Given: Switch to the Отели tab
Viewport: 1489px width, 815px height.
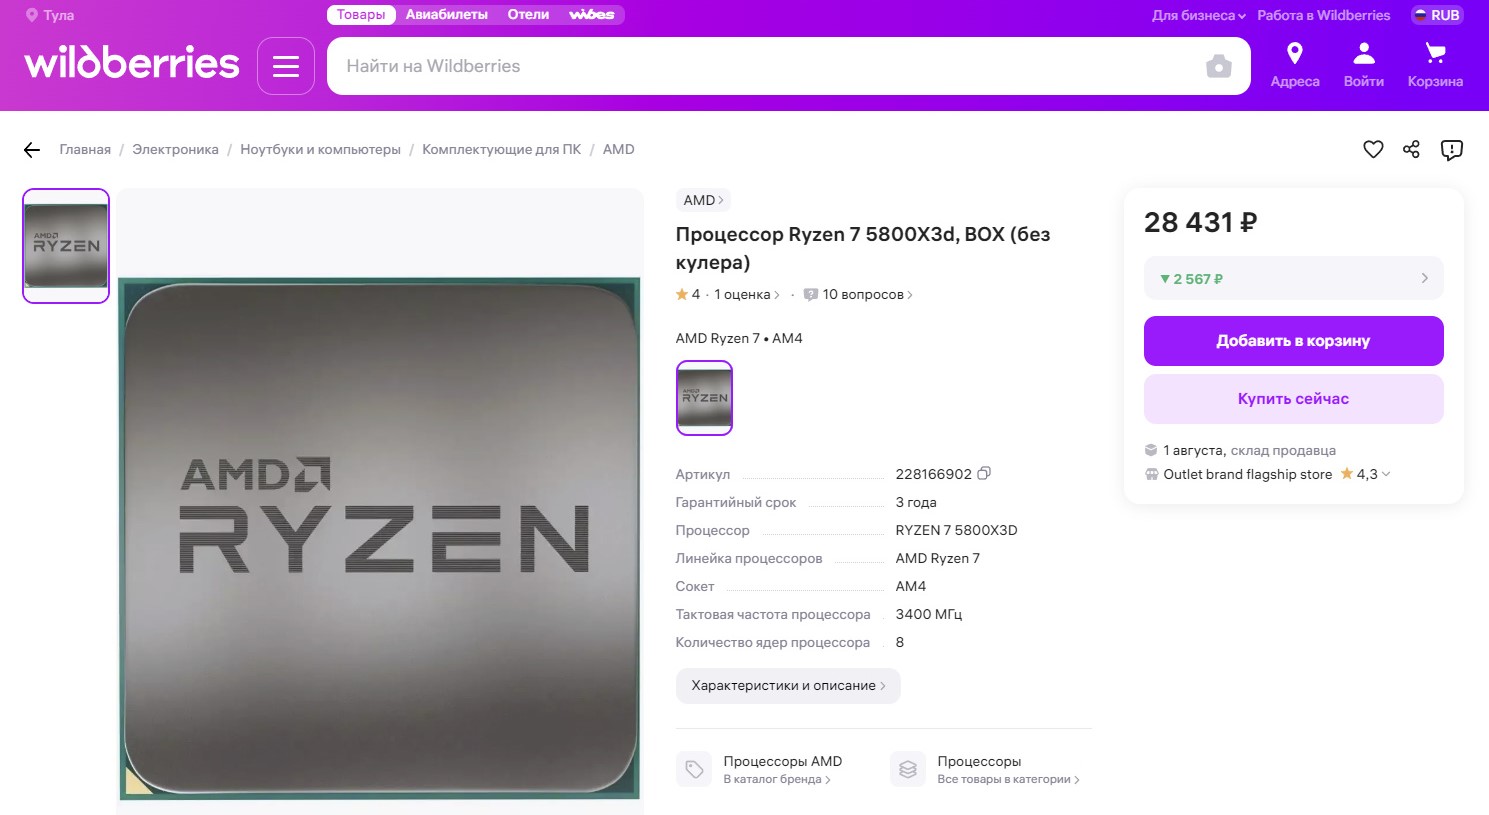Looking at the screenshot, I should click(528, 15).
